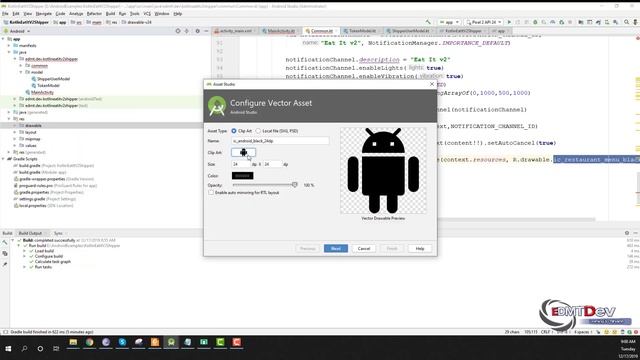Screen dimensions: 640x360
Task: Click the Search Everywhere magnifier icon
Action: pos(626,22)
